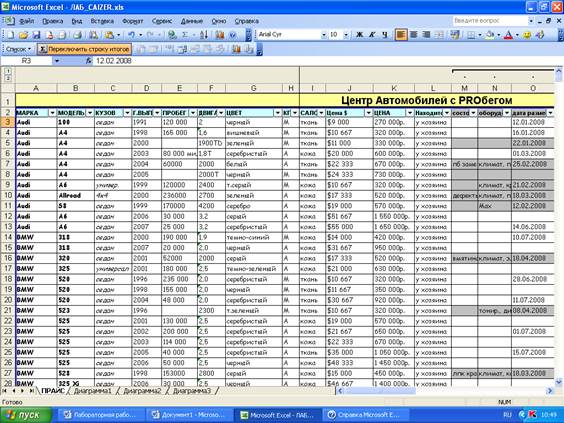Viewport: 564px width, 423px height.
Task: Open the Правка menu
Action: 53,21
